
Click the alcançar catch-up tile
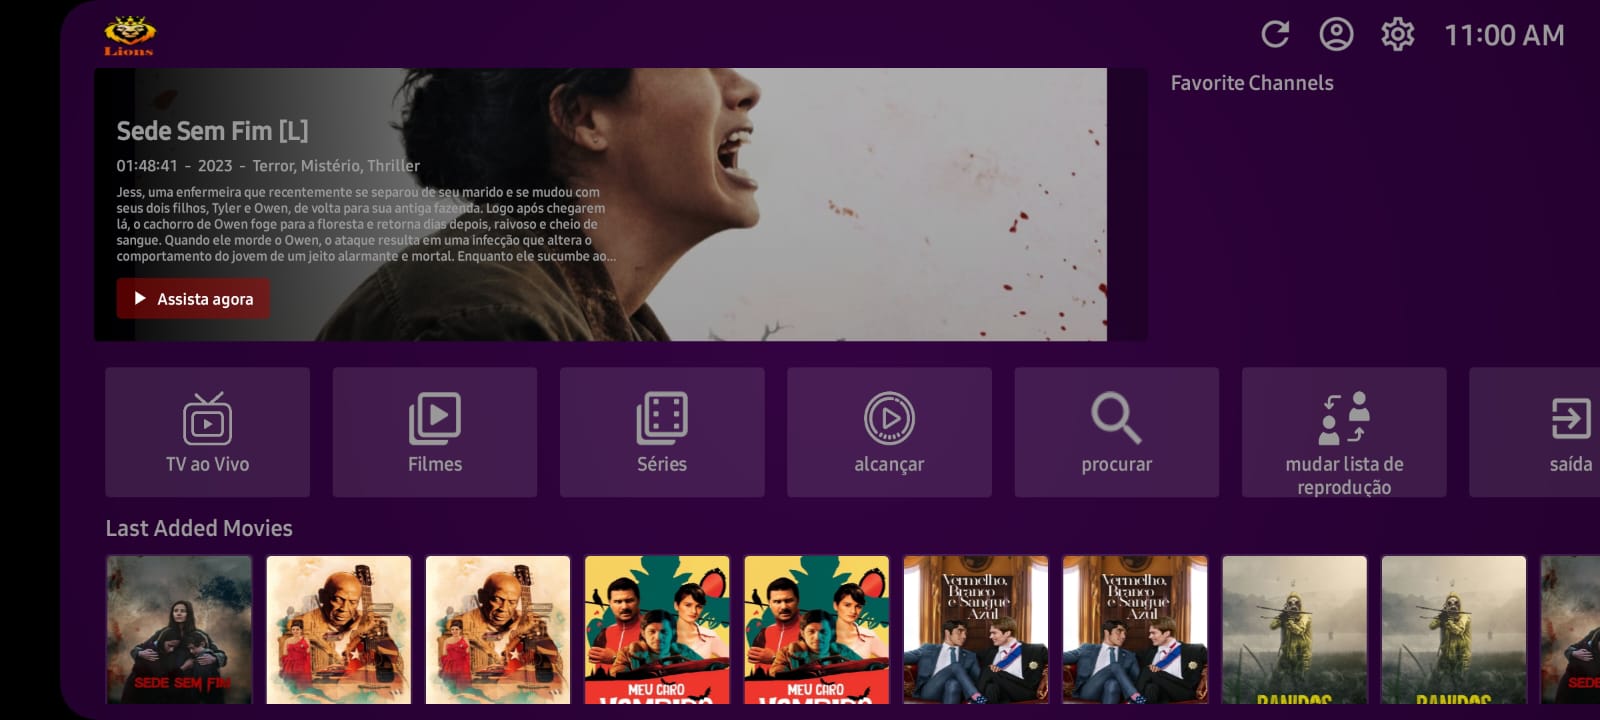[x=889, y=432]
